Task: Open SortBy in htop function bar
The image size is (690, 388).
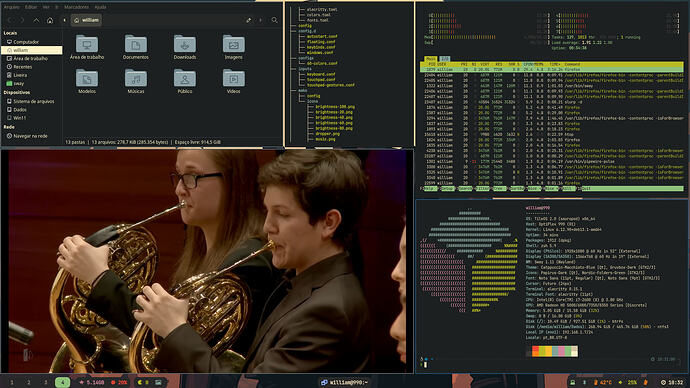Action: point(517,188)
